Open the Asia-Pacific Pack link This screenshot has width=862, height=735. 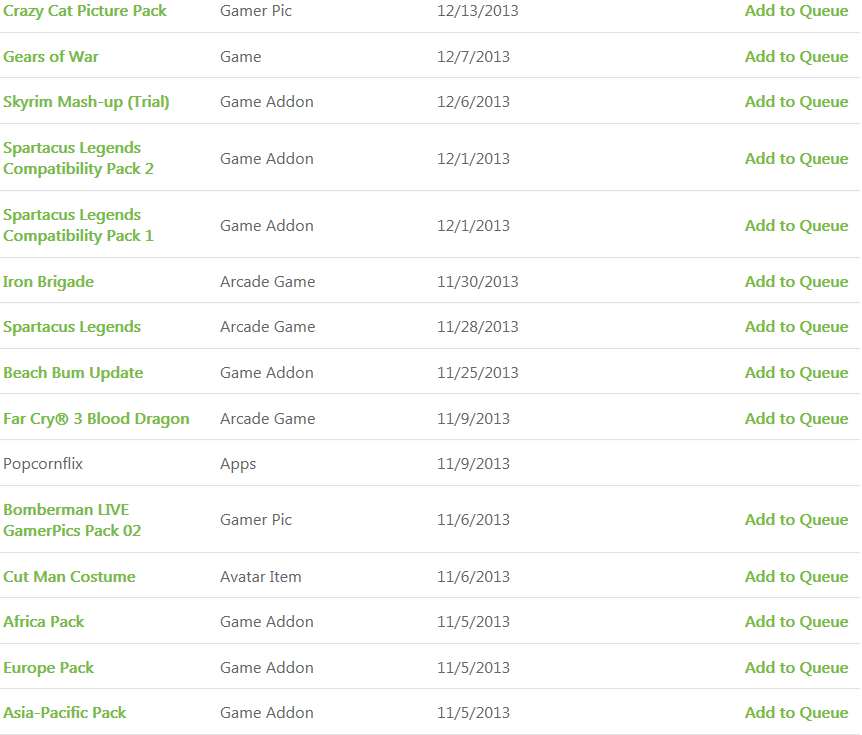(x=65, y=713)
